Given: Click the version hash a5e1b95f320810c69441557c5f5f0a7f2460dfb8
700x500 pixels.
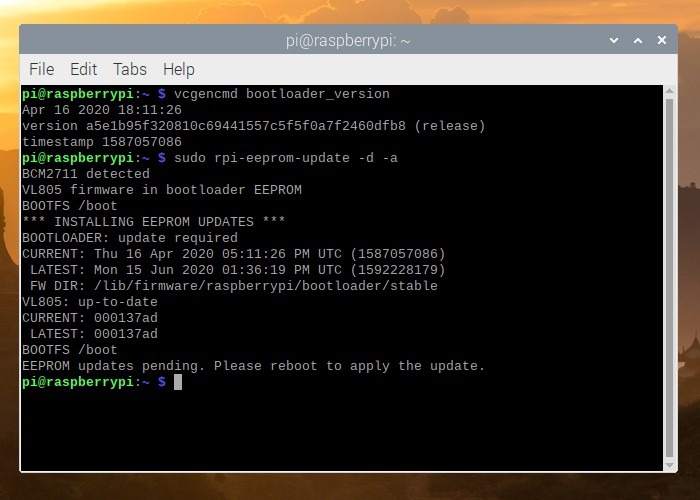Looking at the screenshot, I should click(x=246, y=126).
